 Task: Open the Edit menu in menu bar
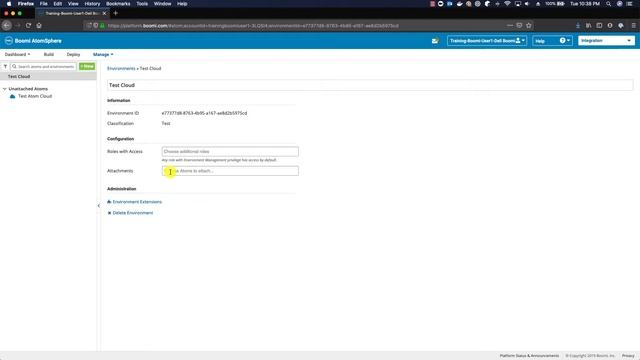[x=58, y=4]
